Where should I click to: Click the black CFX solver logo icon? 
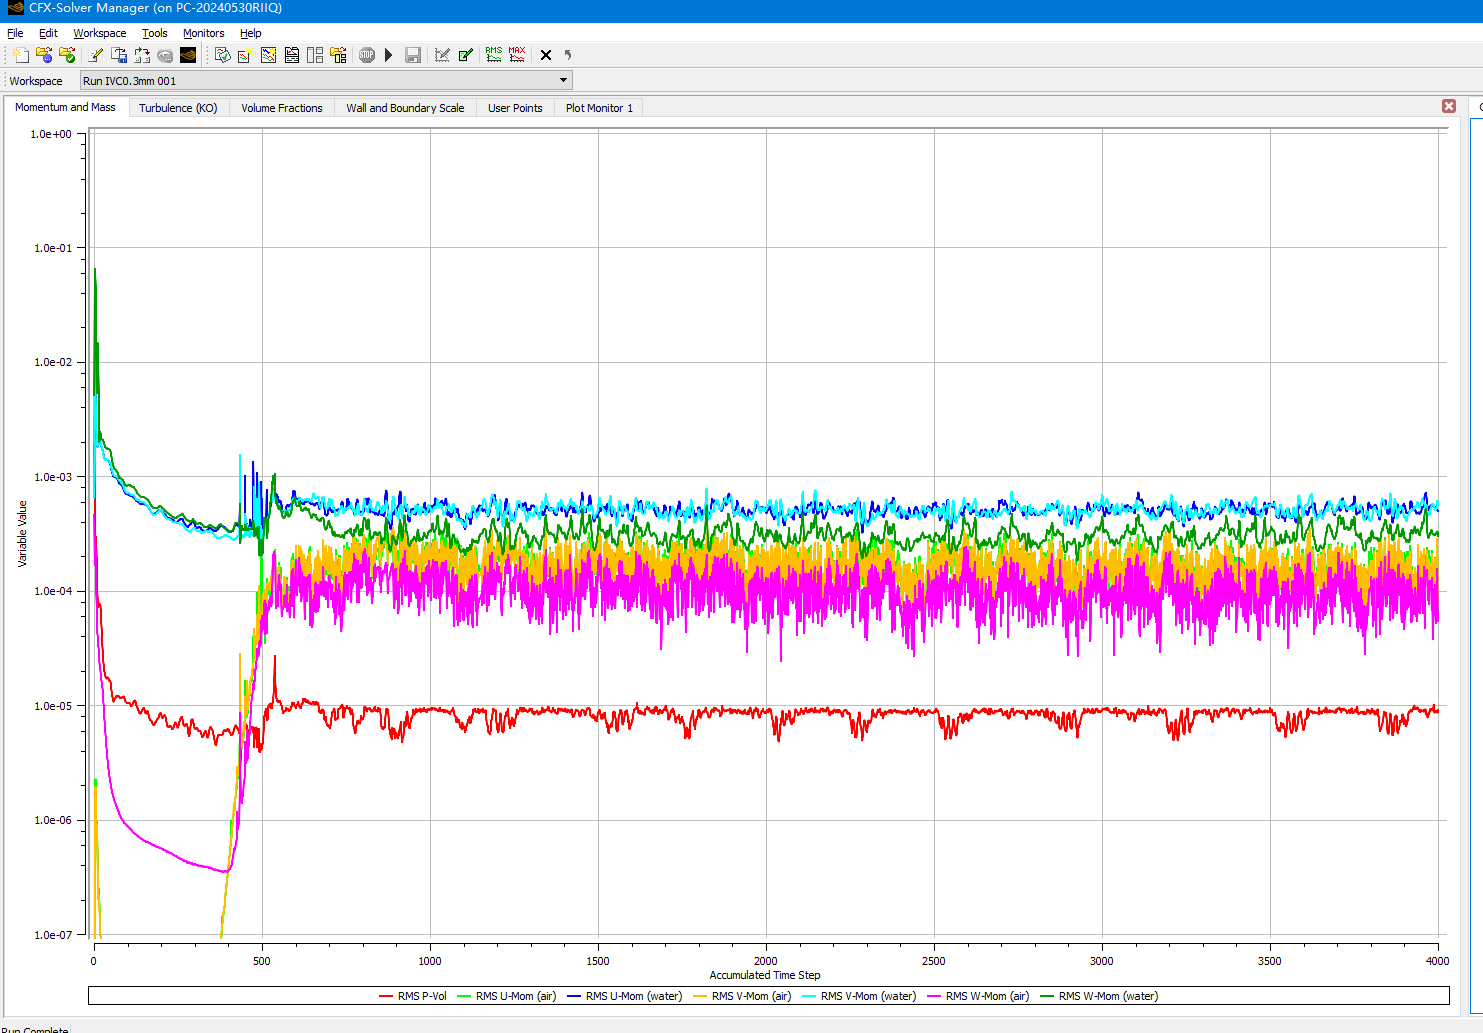click(188, 55)
